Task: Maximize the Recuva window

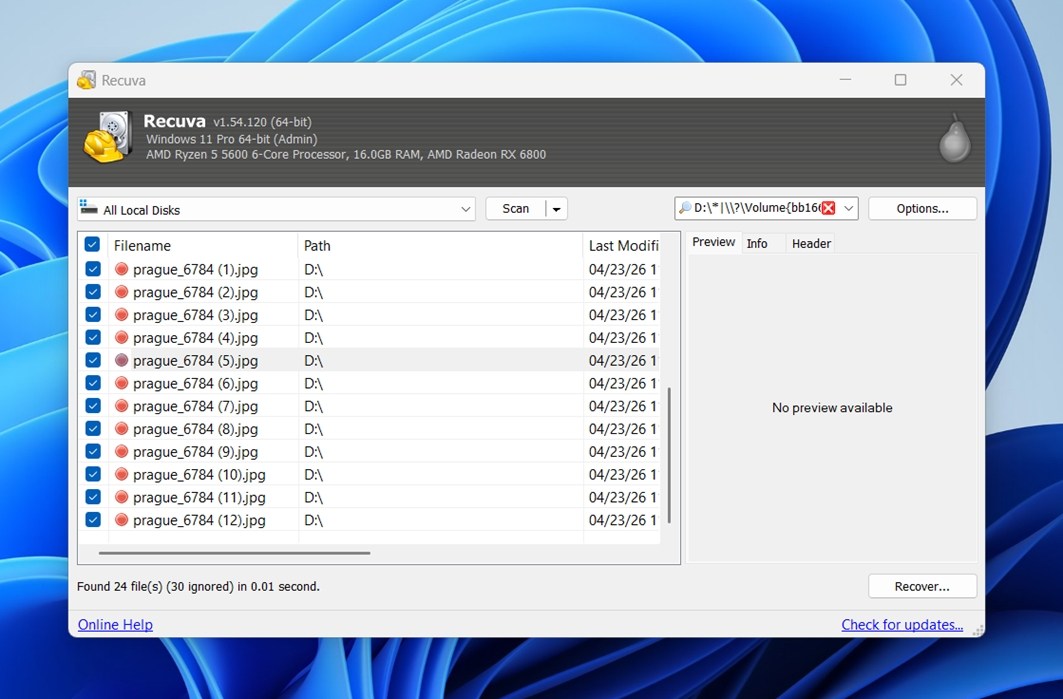Action: coord(900,80)
